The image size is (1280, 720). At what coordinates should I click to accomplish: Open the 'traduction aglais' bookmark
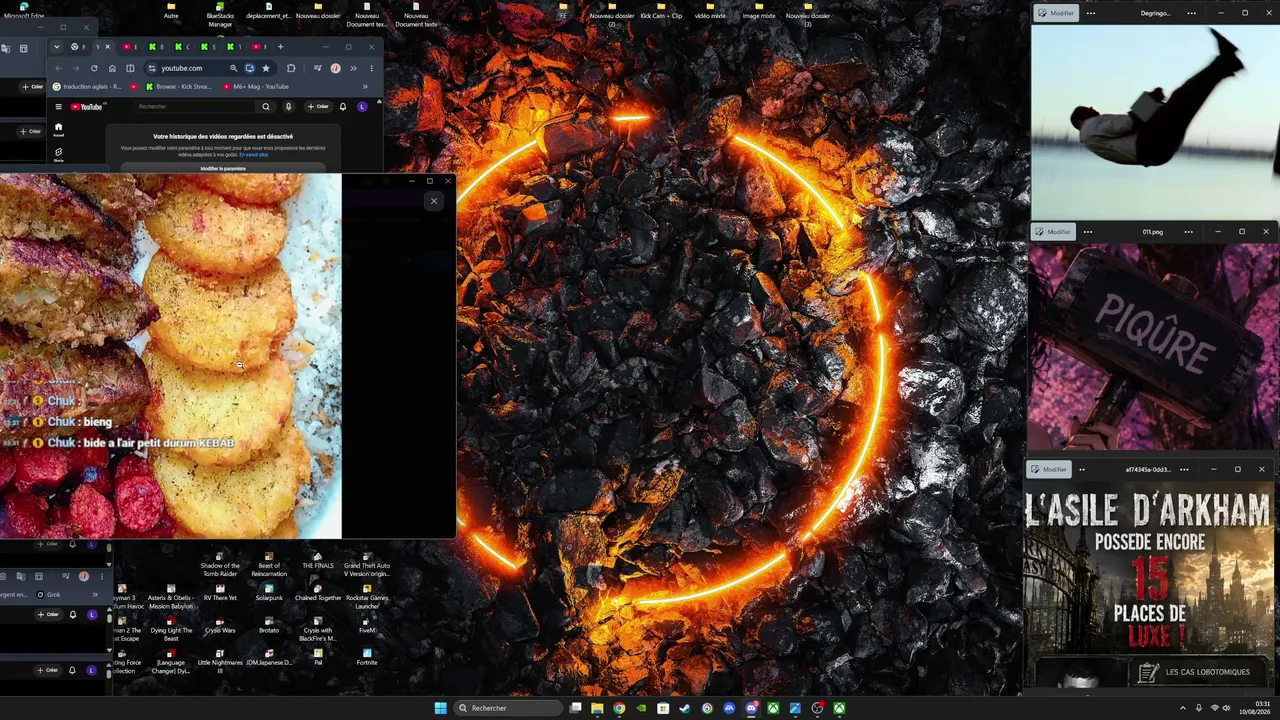pos(87,87)
